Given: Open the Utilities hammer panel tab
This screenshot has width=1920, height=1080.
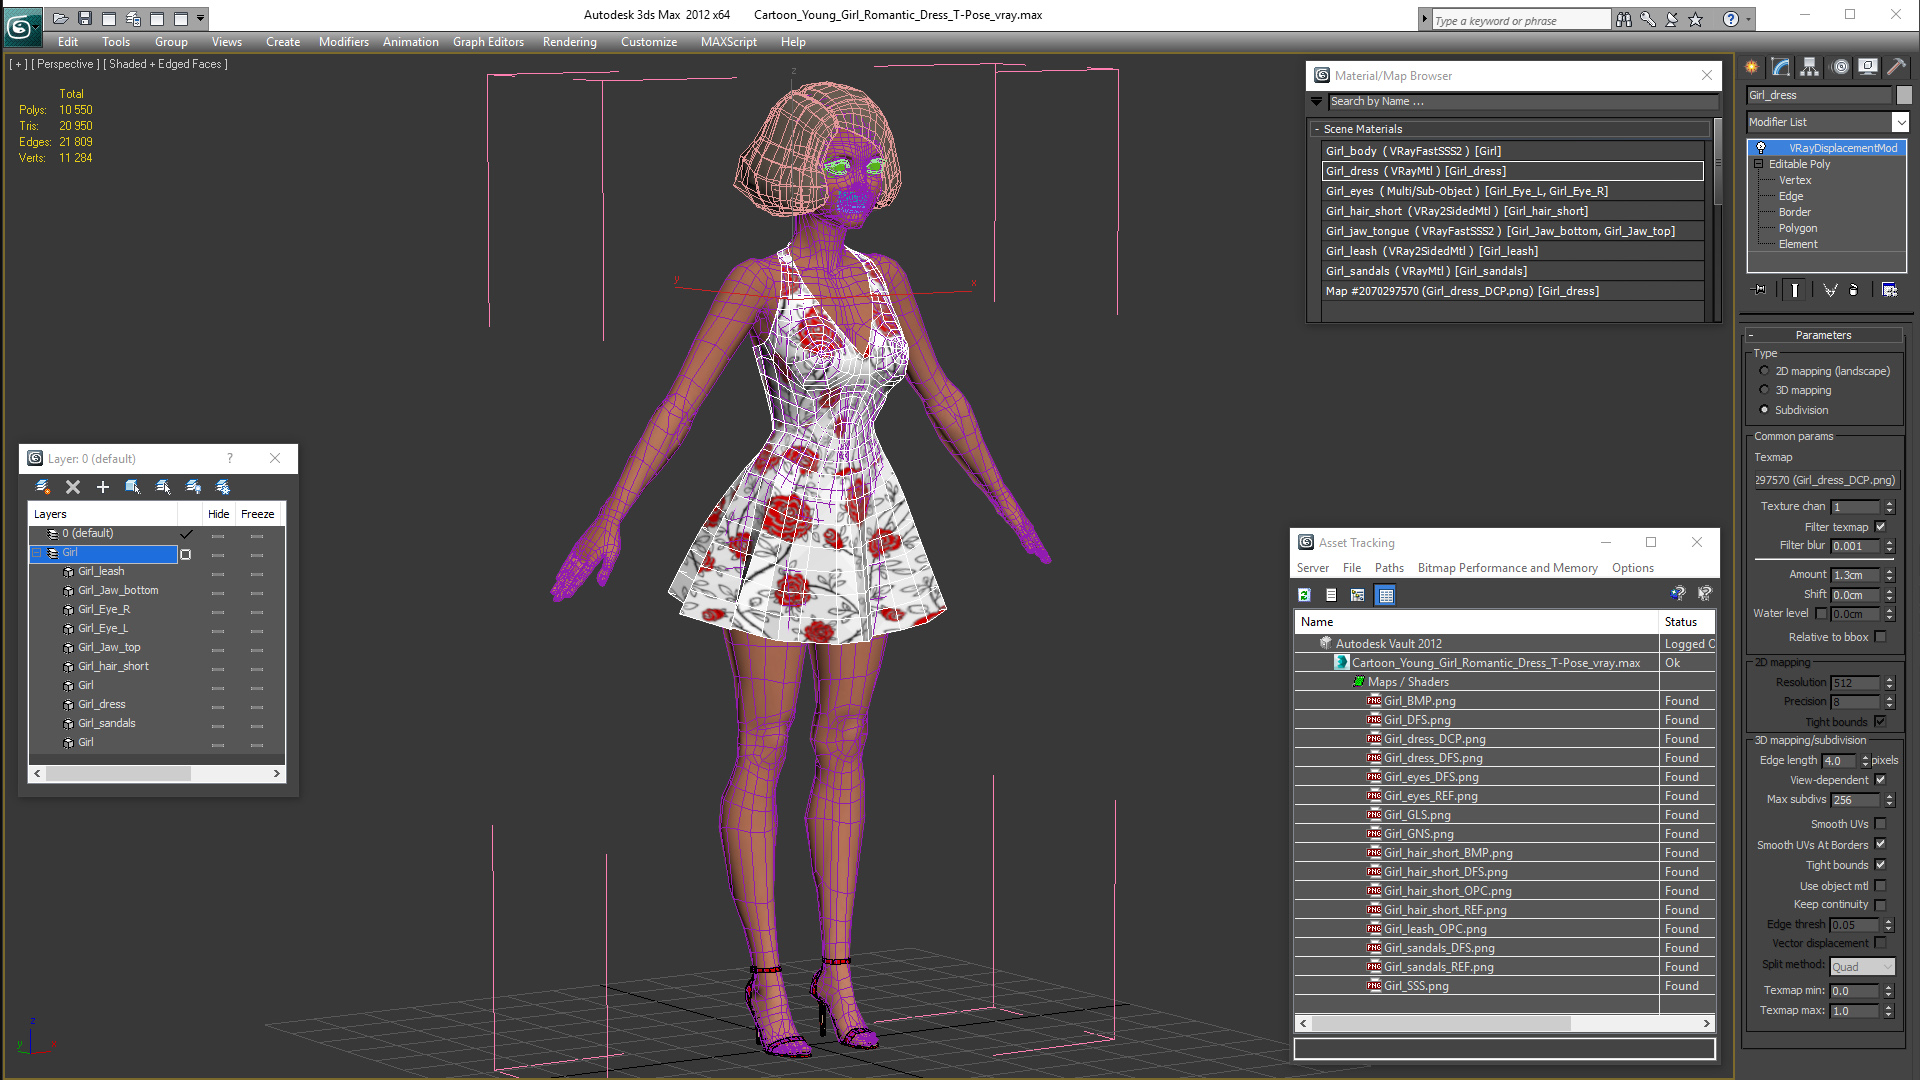Looking at the screenshot, I should point(1896,67).
